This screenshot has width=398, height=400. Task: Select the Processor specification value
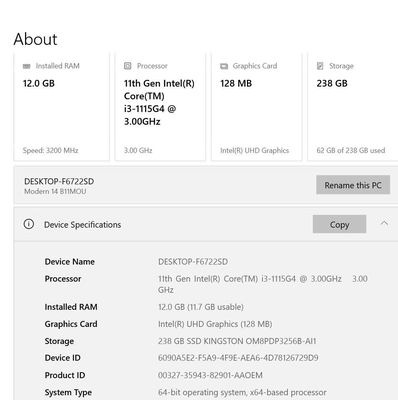[263, 284]
